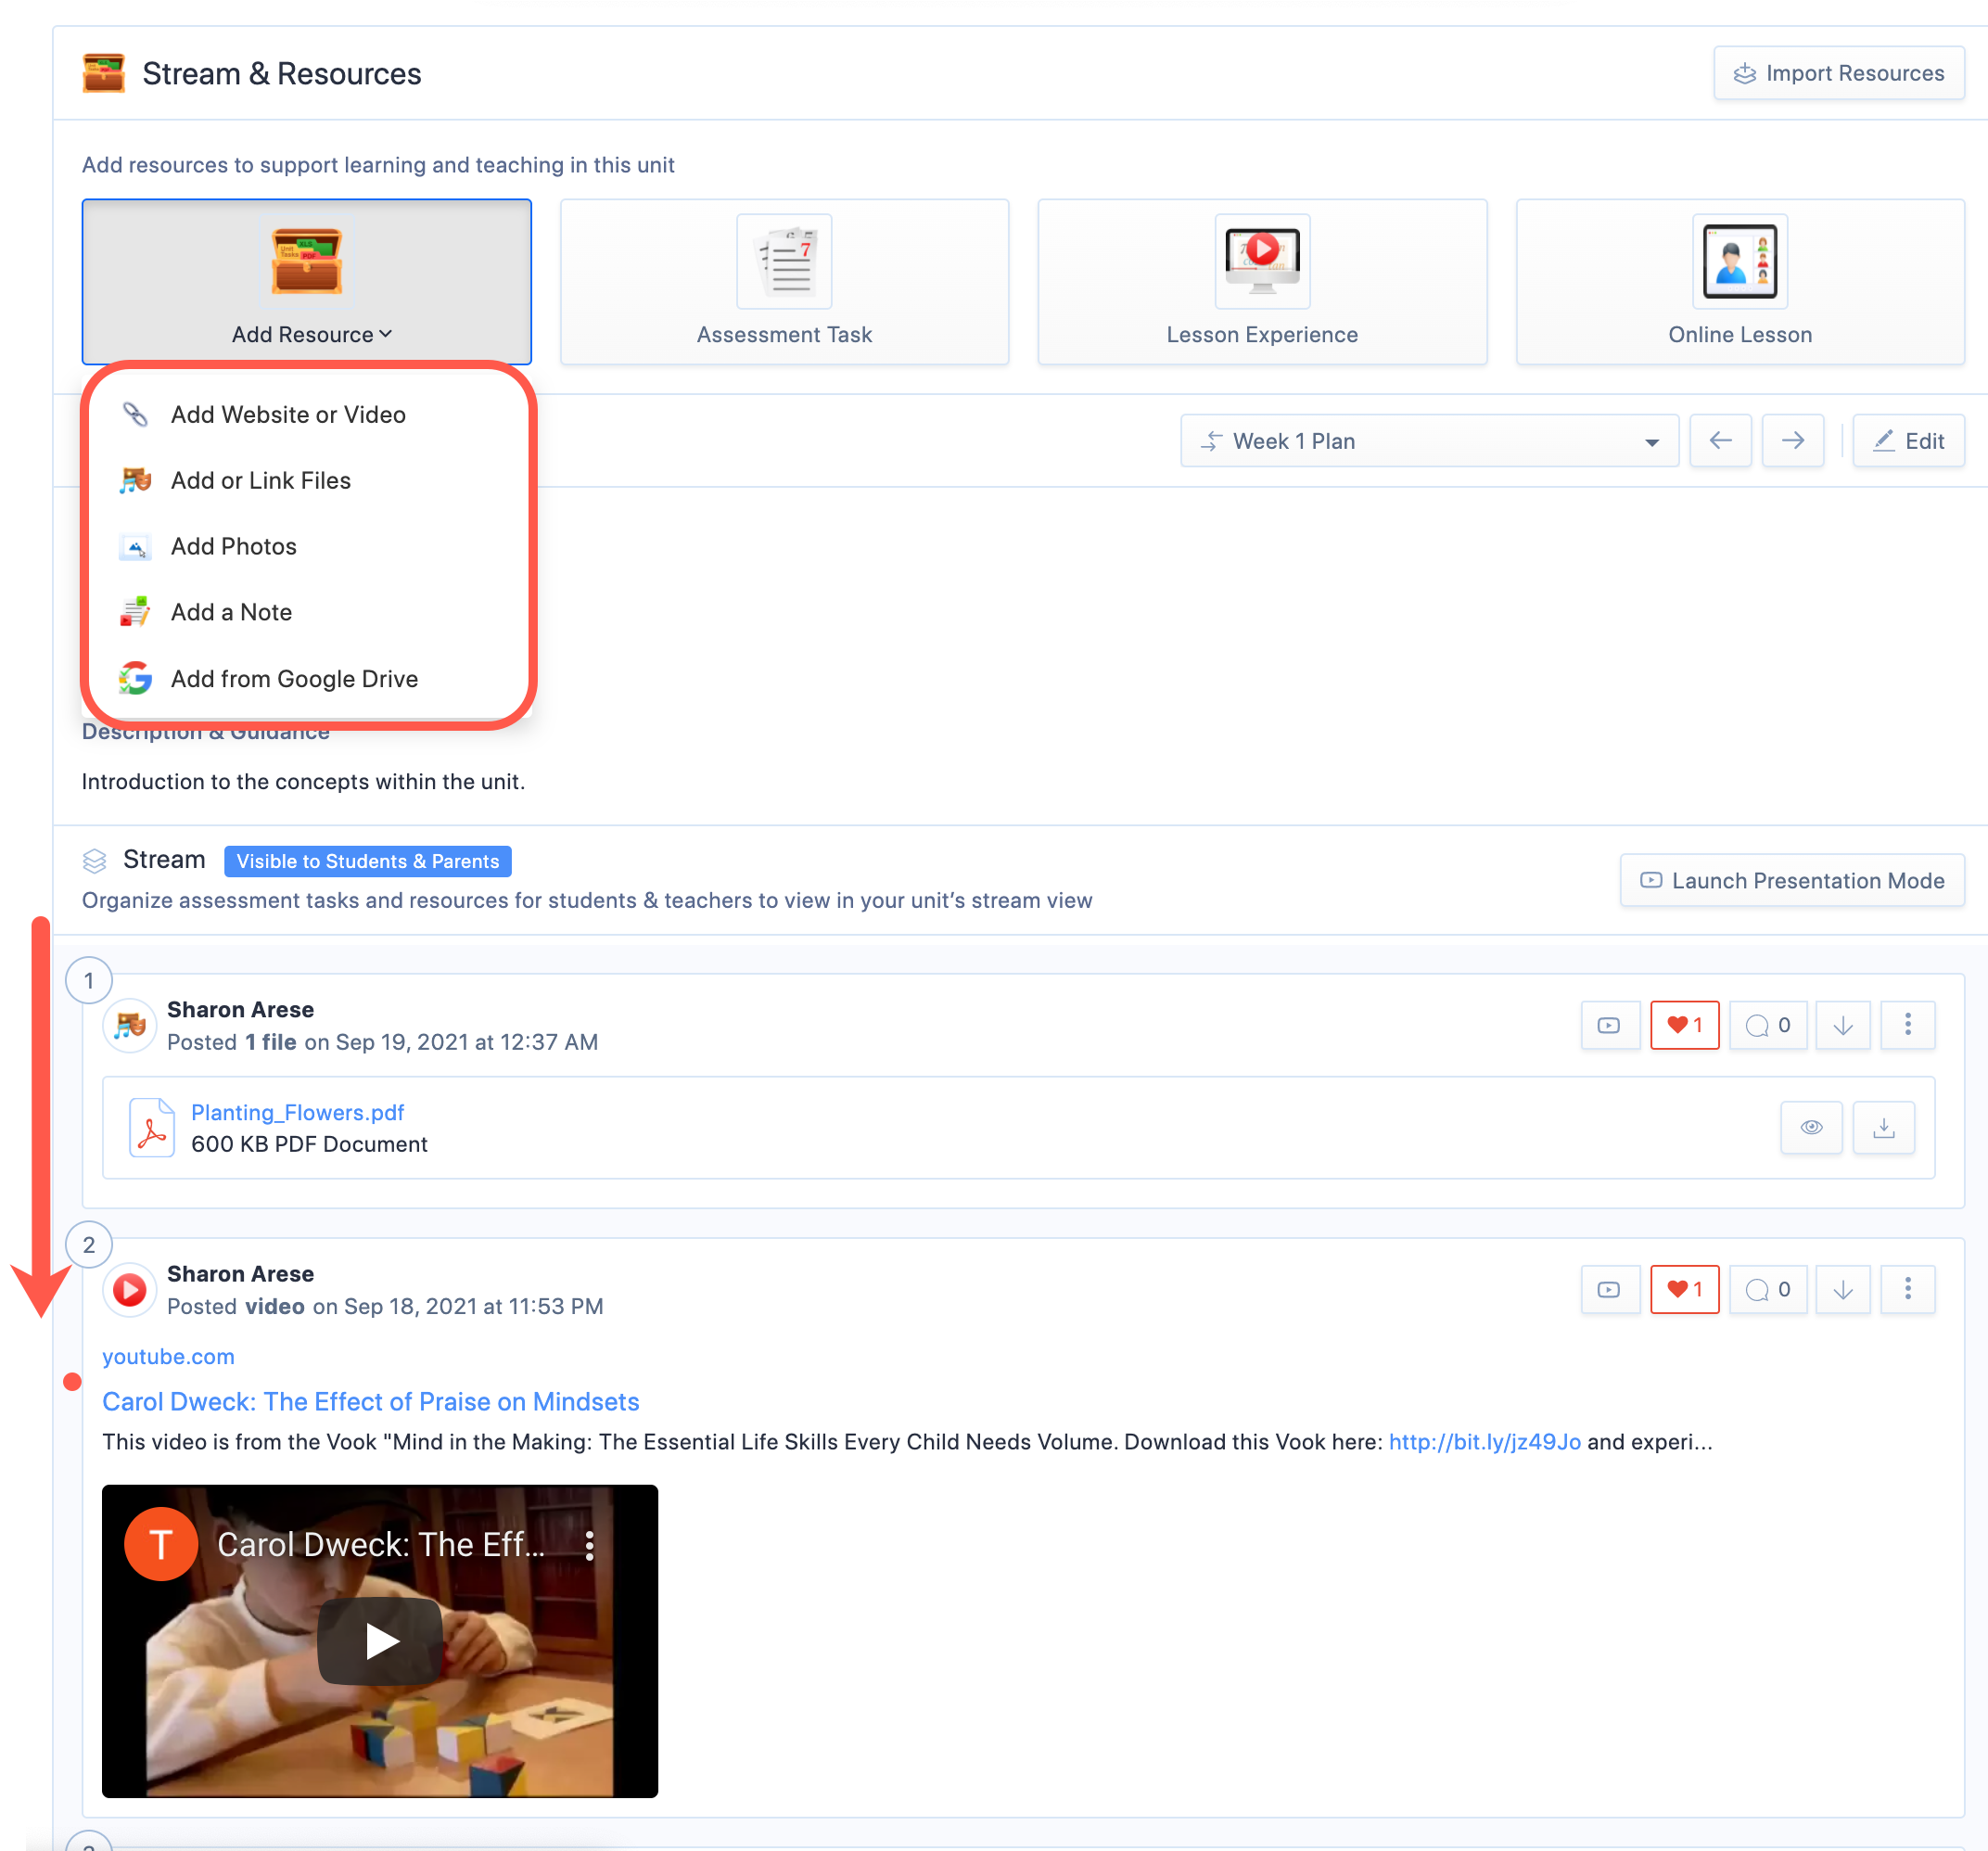Click the Visible to Students & Parents badge
Viewport: 1988px width, 1851px height.
tap(367, 861)
